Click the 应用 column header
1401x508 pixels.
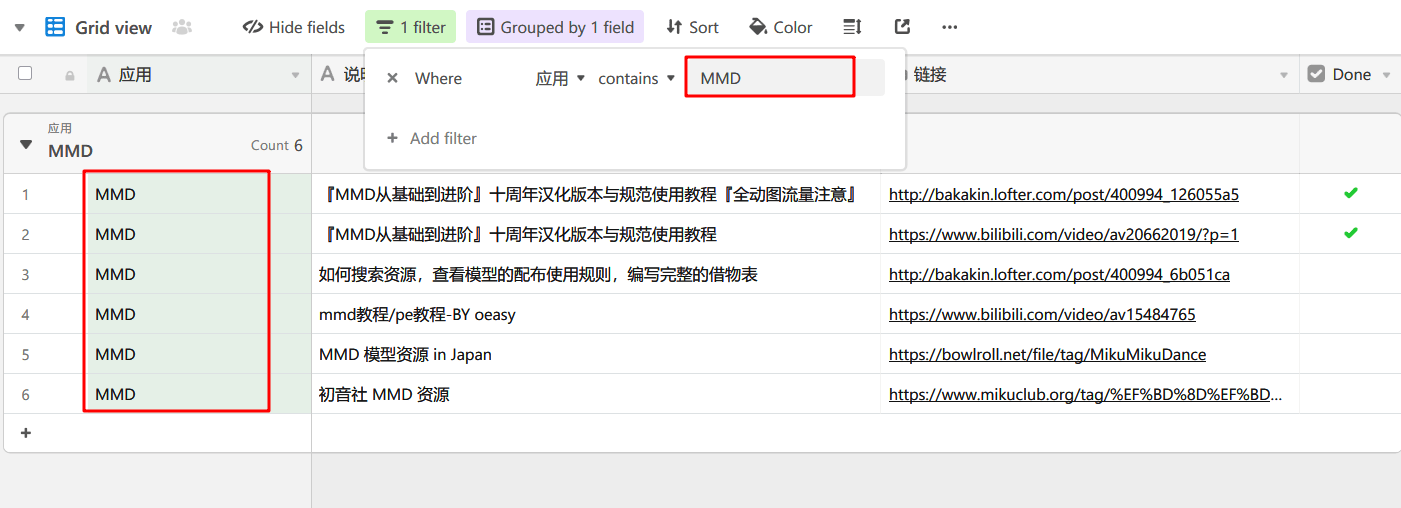(x=199, y=75)
